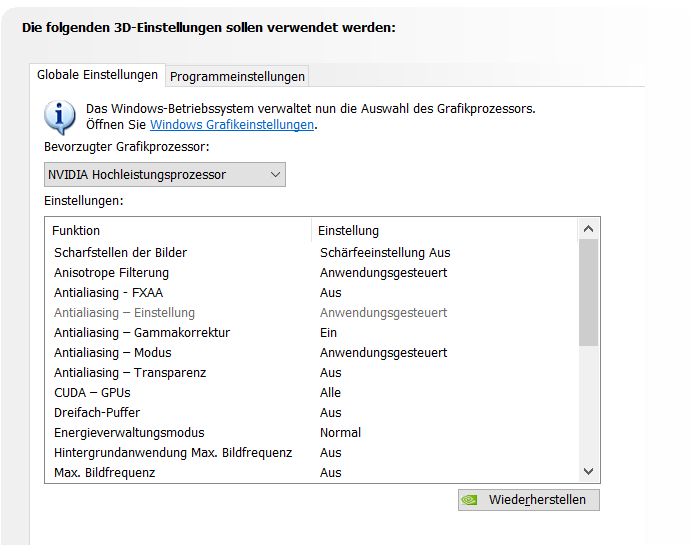697x545 pixels.
Task: Click the Normal value for Energieverwaltungsmodus
Action: click(340, 433)
